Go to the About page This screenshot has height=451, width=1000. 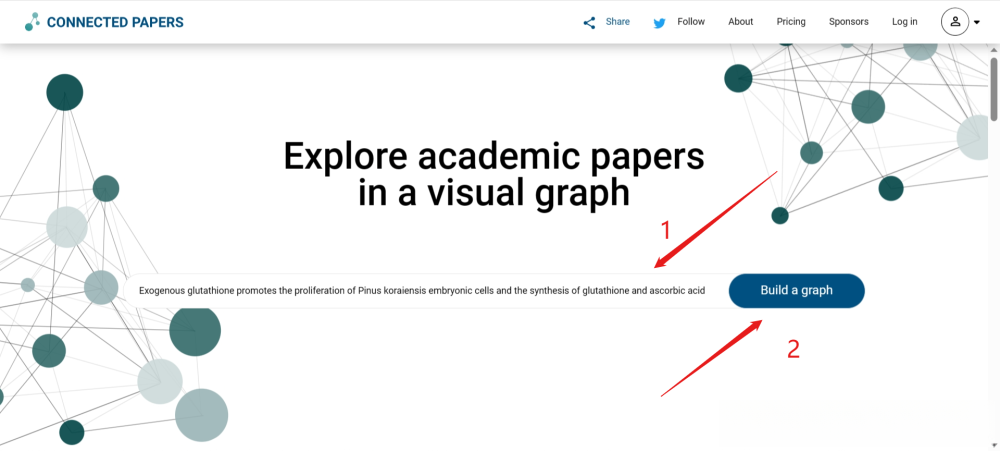click(741, 21)
